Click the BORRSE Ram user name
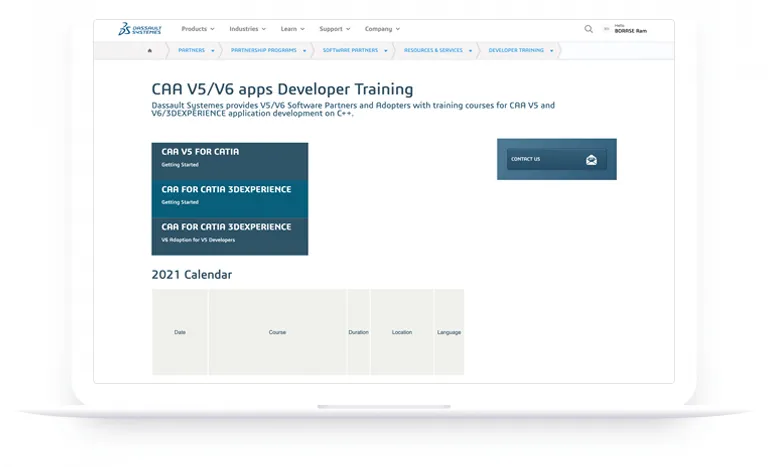Viewport: 768px width, 467px height. pyautogui.click(x=630, y=31)
